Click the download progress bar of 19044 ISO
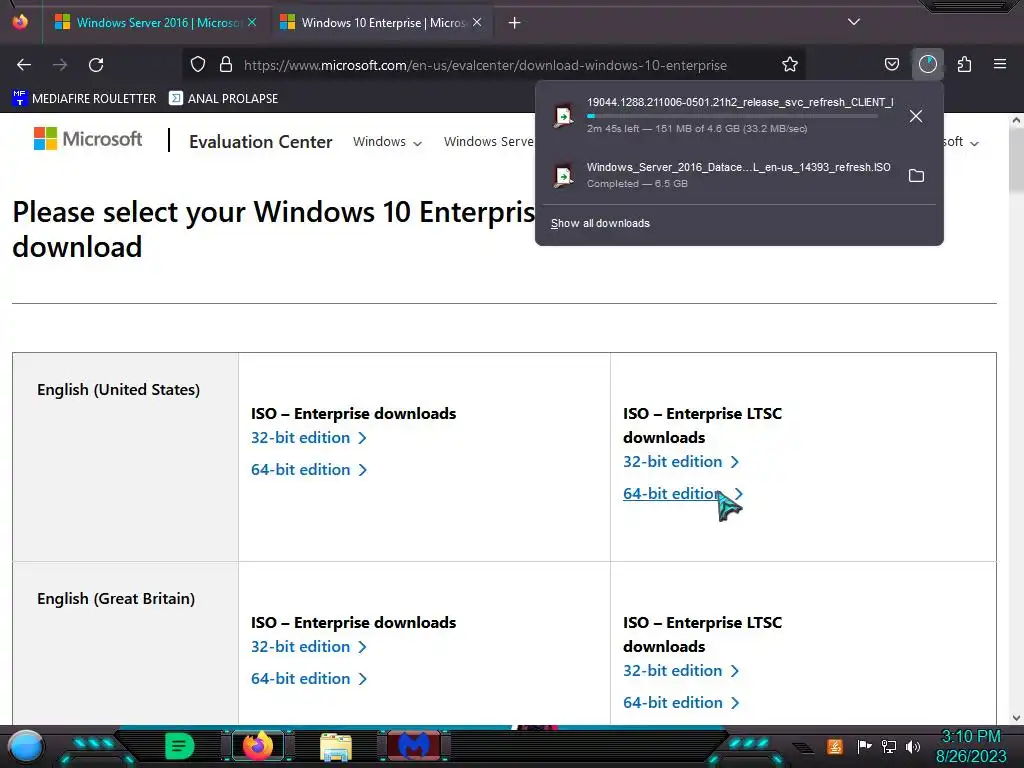 [x=732, y=116]
